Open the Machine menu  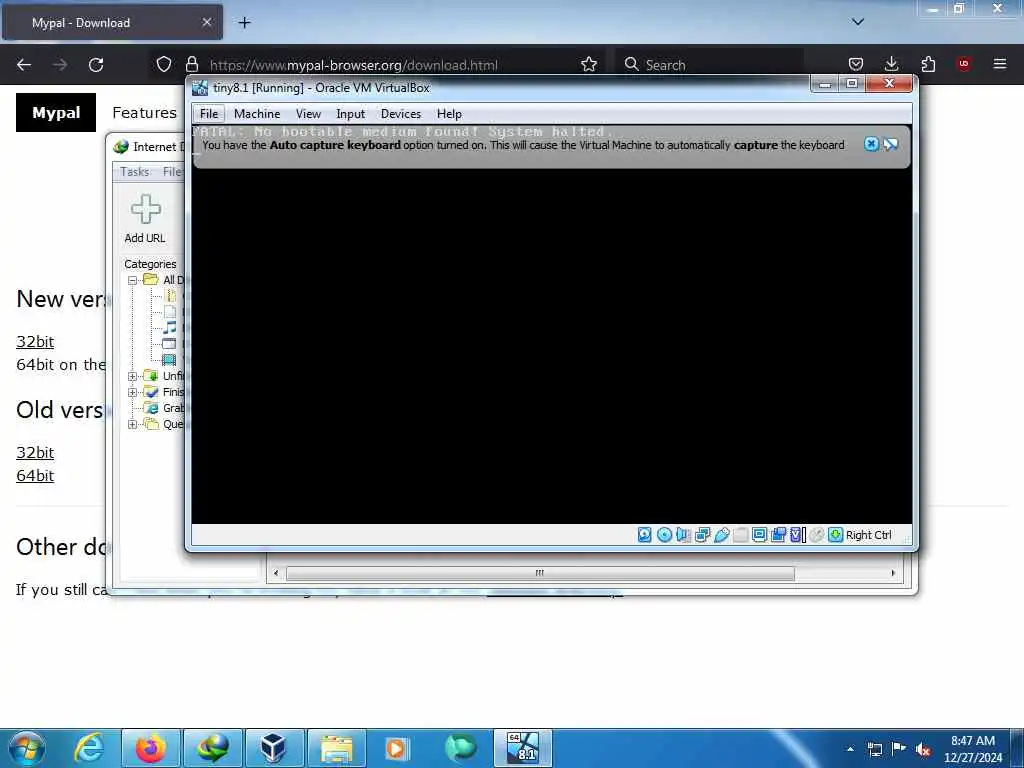pos(257,114)
